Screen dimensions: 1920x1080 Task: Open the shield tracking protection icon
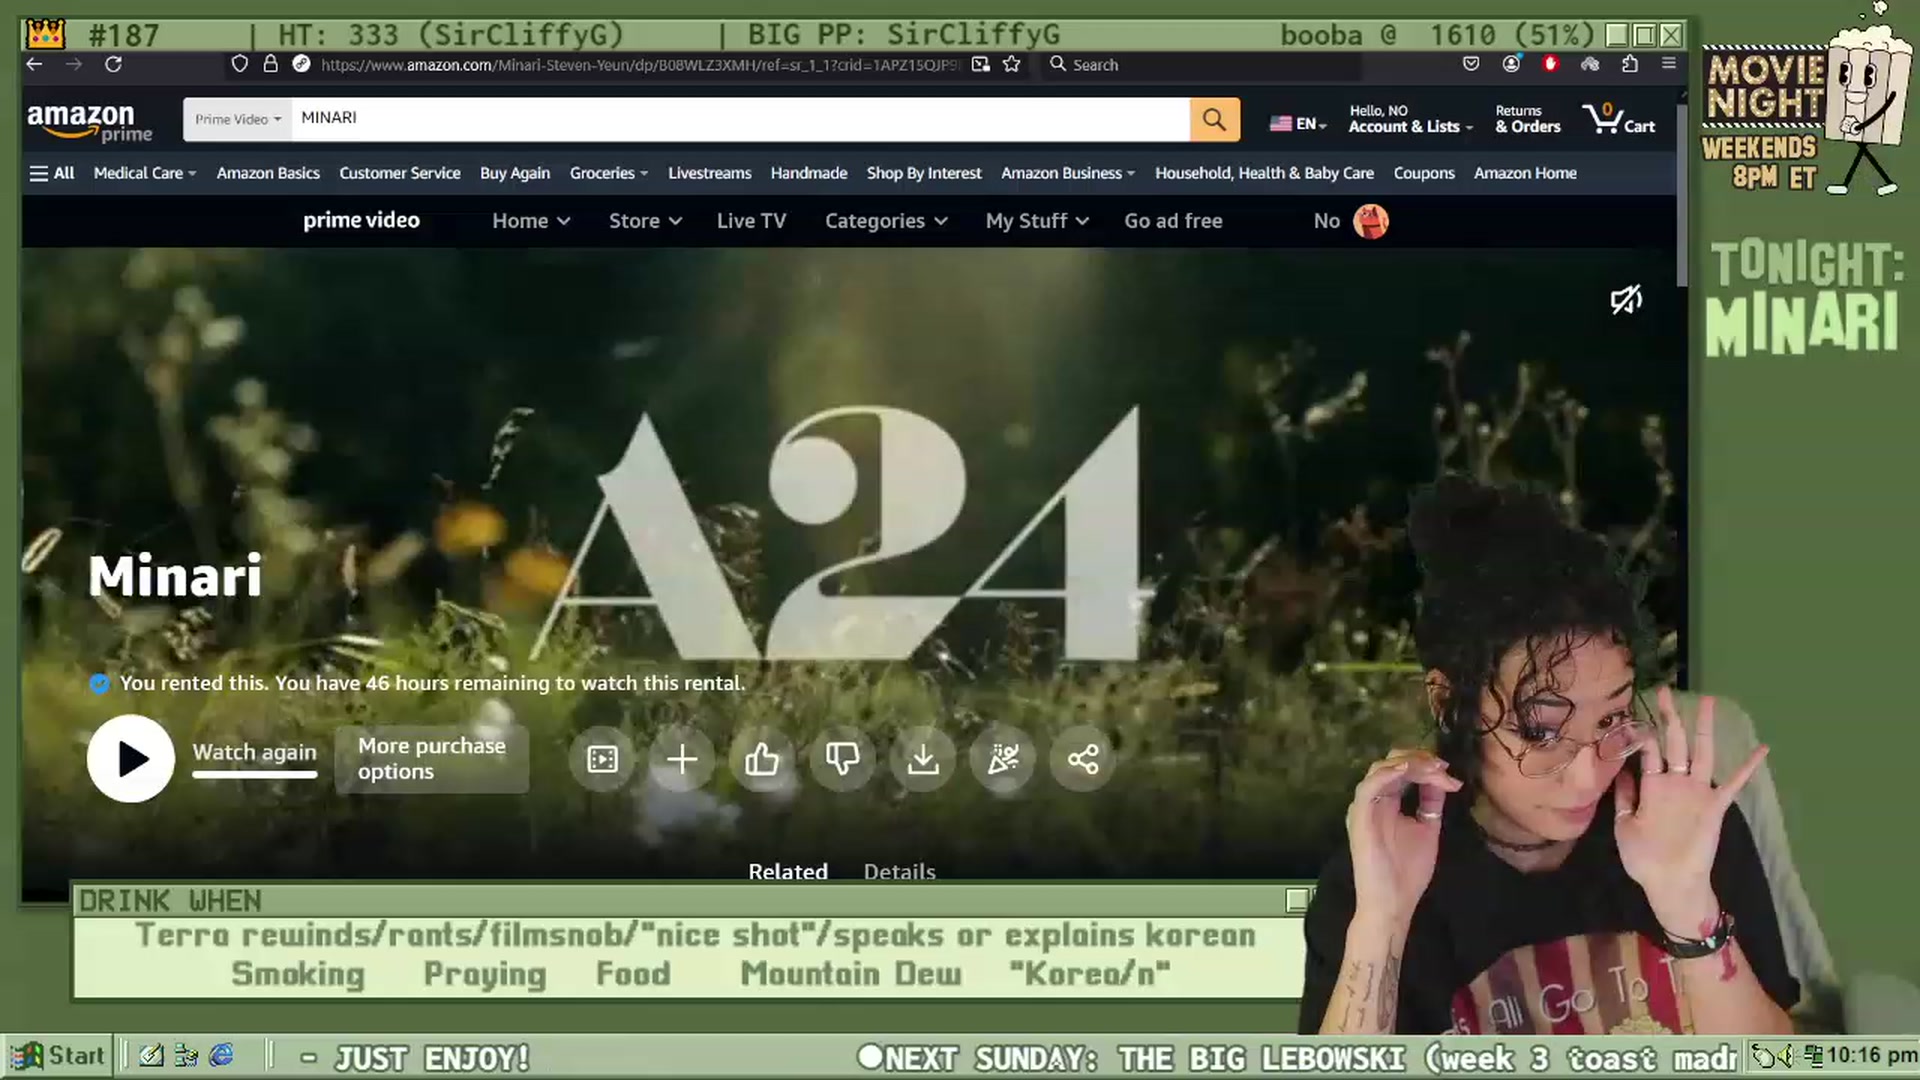click(x=239, y=64)
